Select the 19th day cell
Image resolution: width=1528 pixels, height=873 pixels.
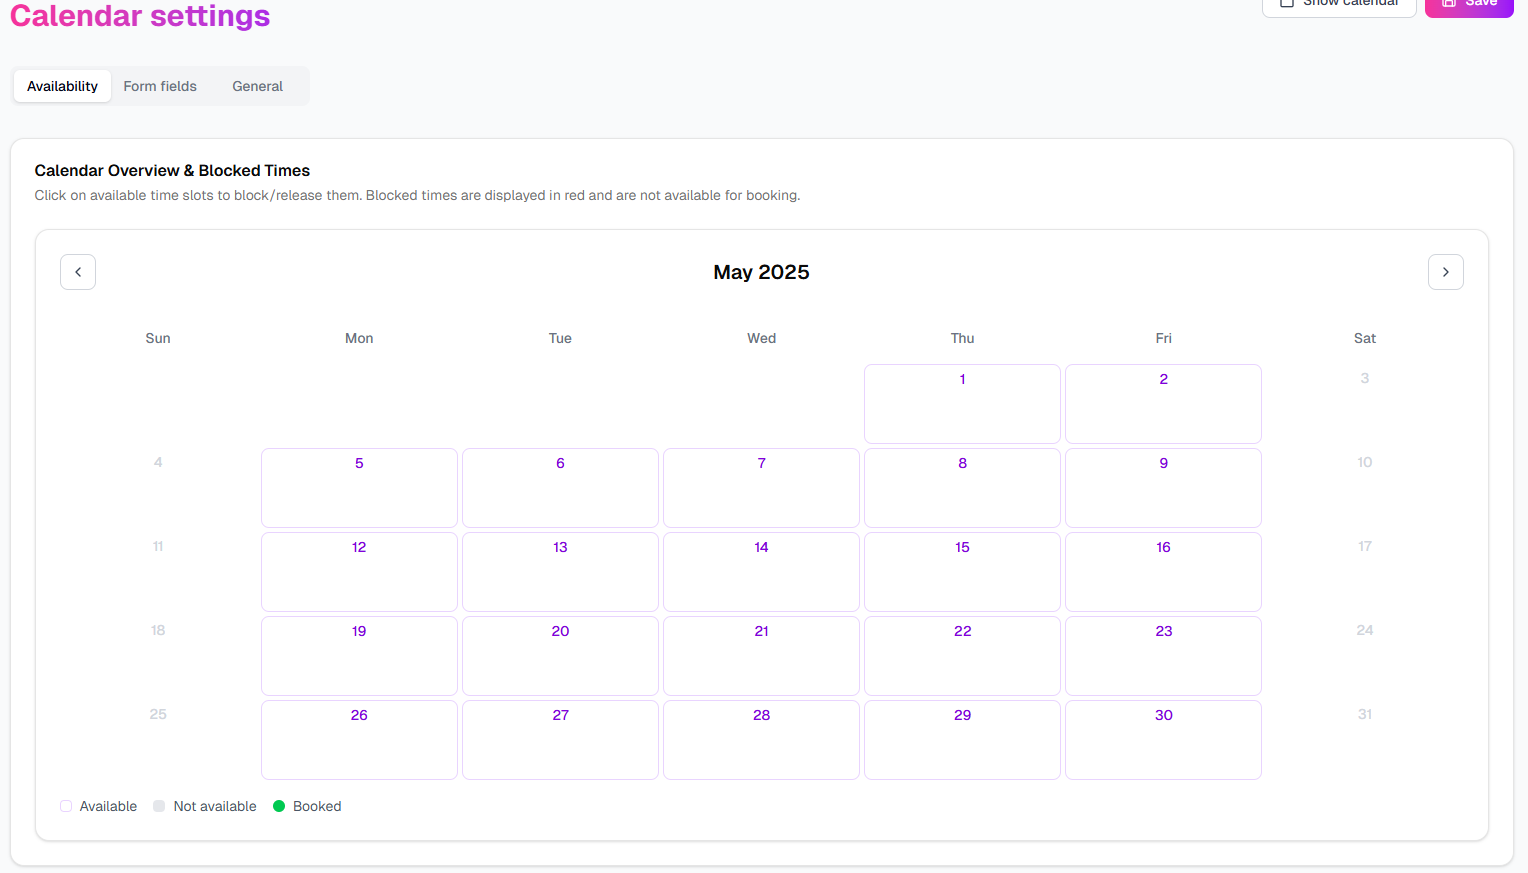point(359,656)
